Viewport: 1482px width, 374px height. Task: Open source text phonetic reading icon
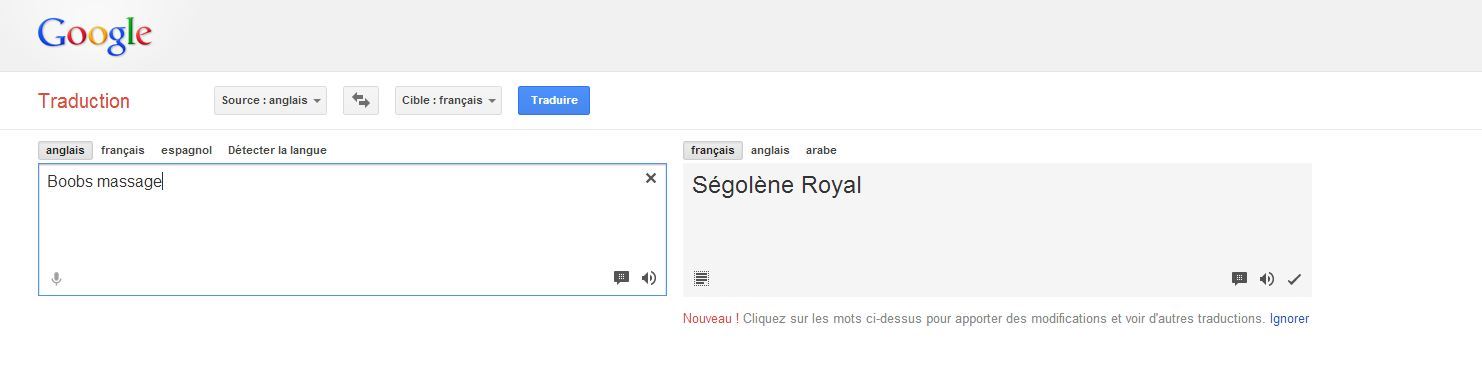tap(621, 278)
